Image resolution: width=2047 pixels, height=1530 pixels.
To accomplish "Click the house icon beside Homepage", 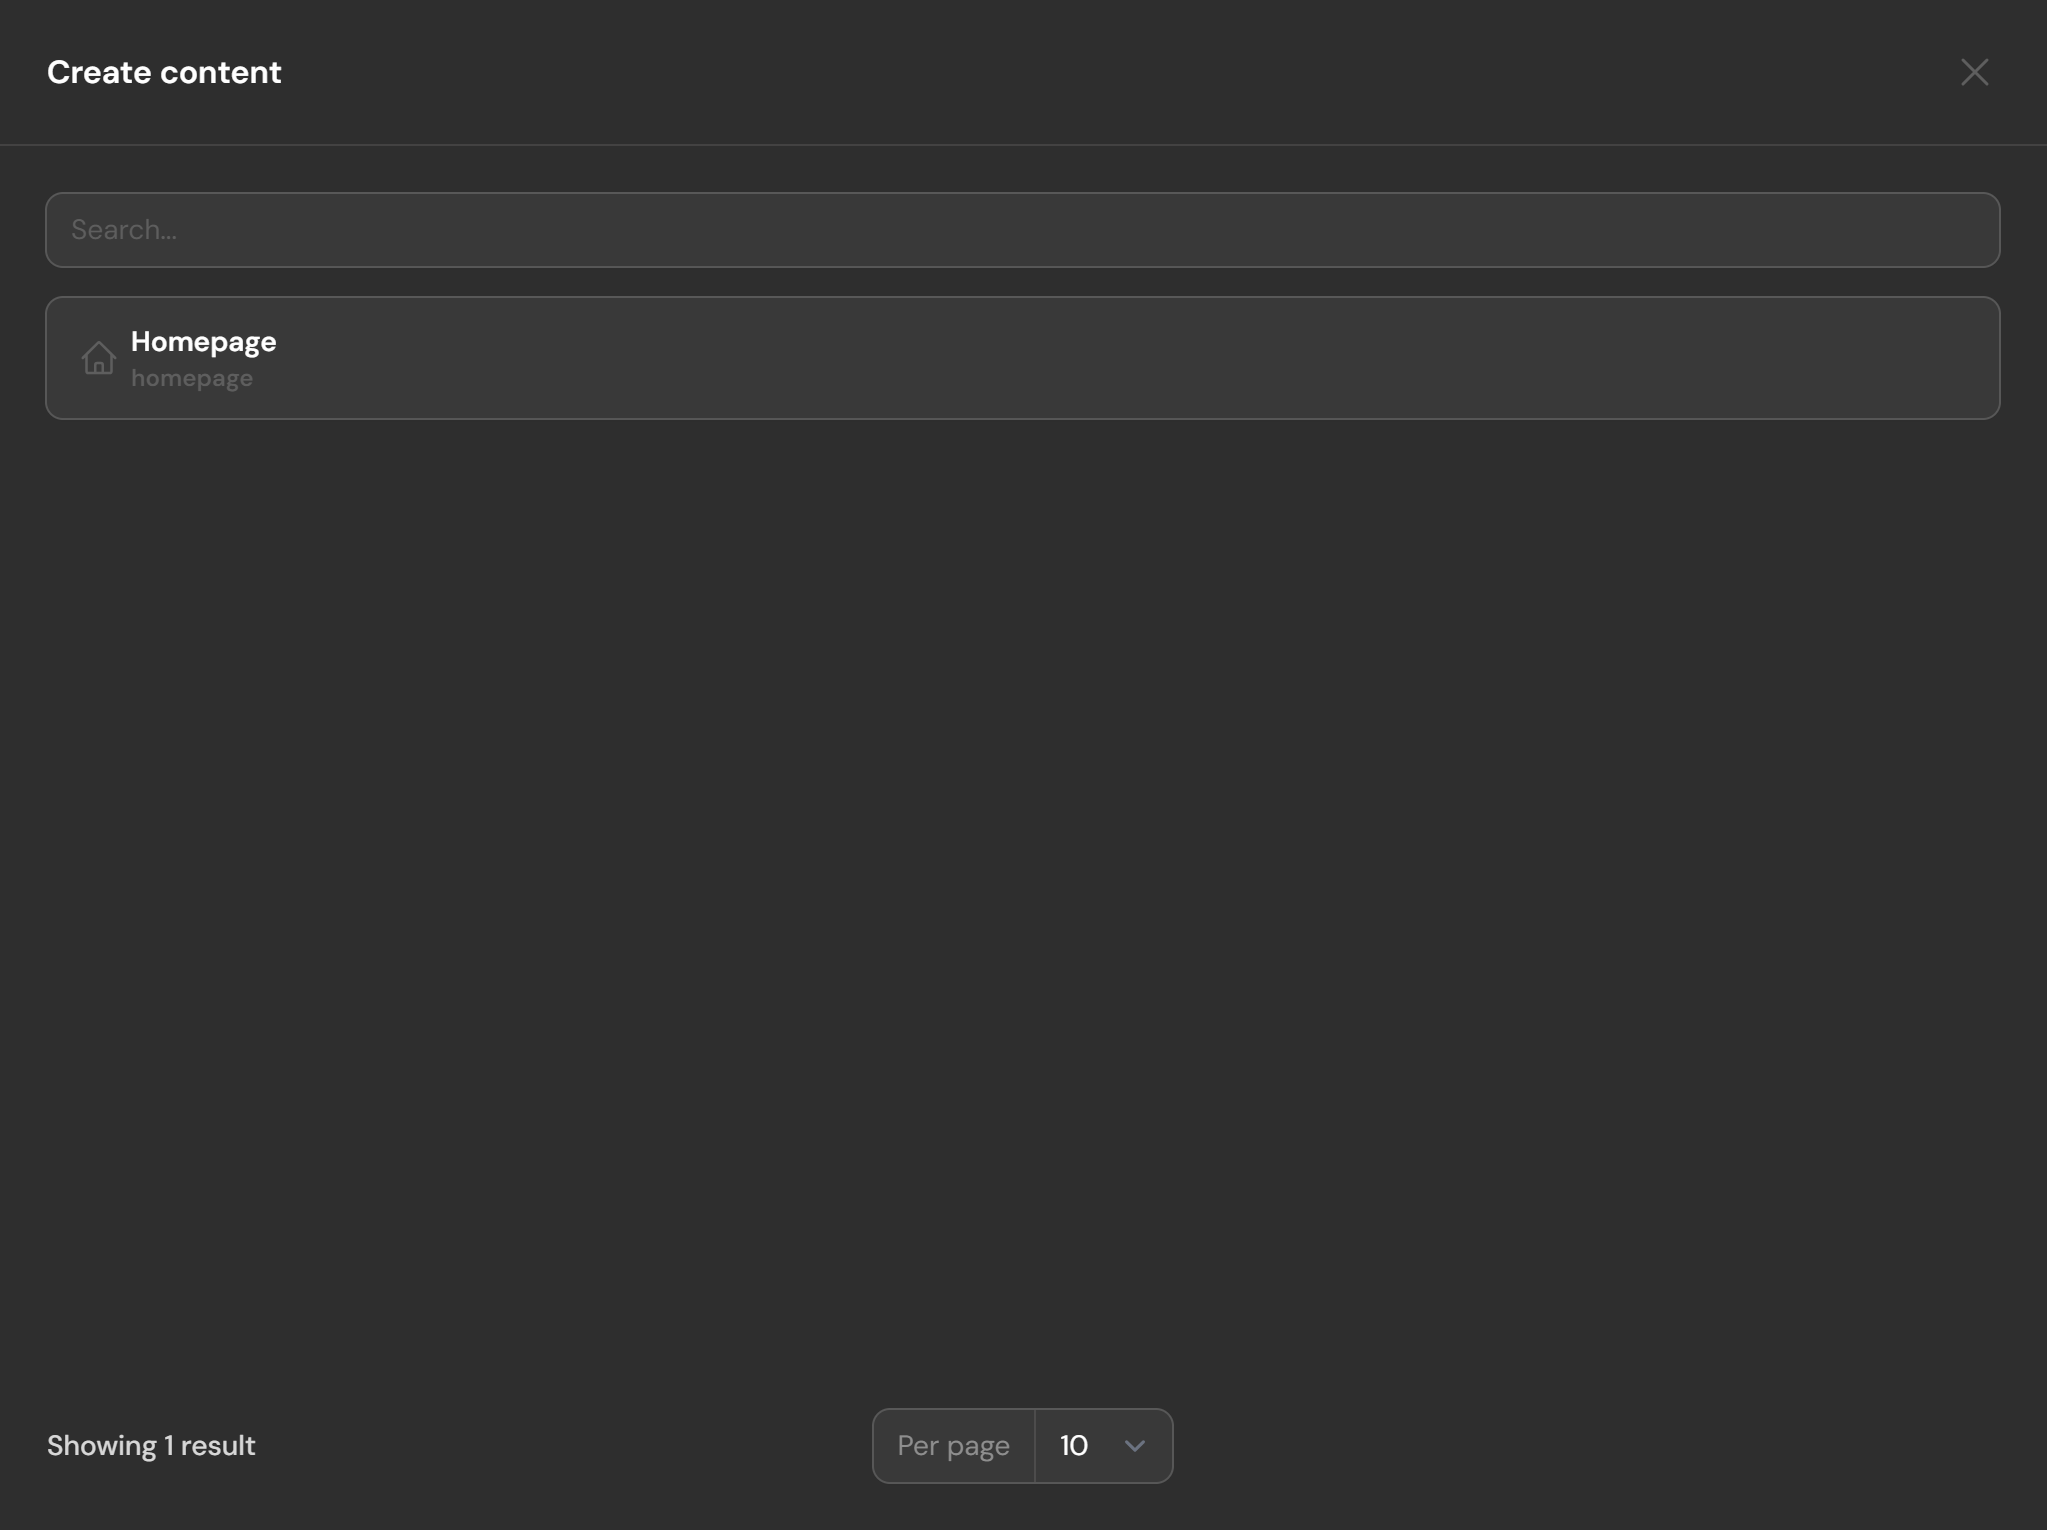I will point(98,358).
